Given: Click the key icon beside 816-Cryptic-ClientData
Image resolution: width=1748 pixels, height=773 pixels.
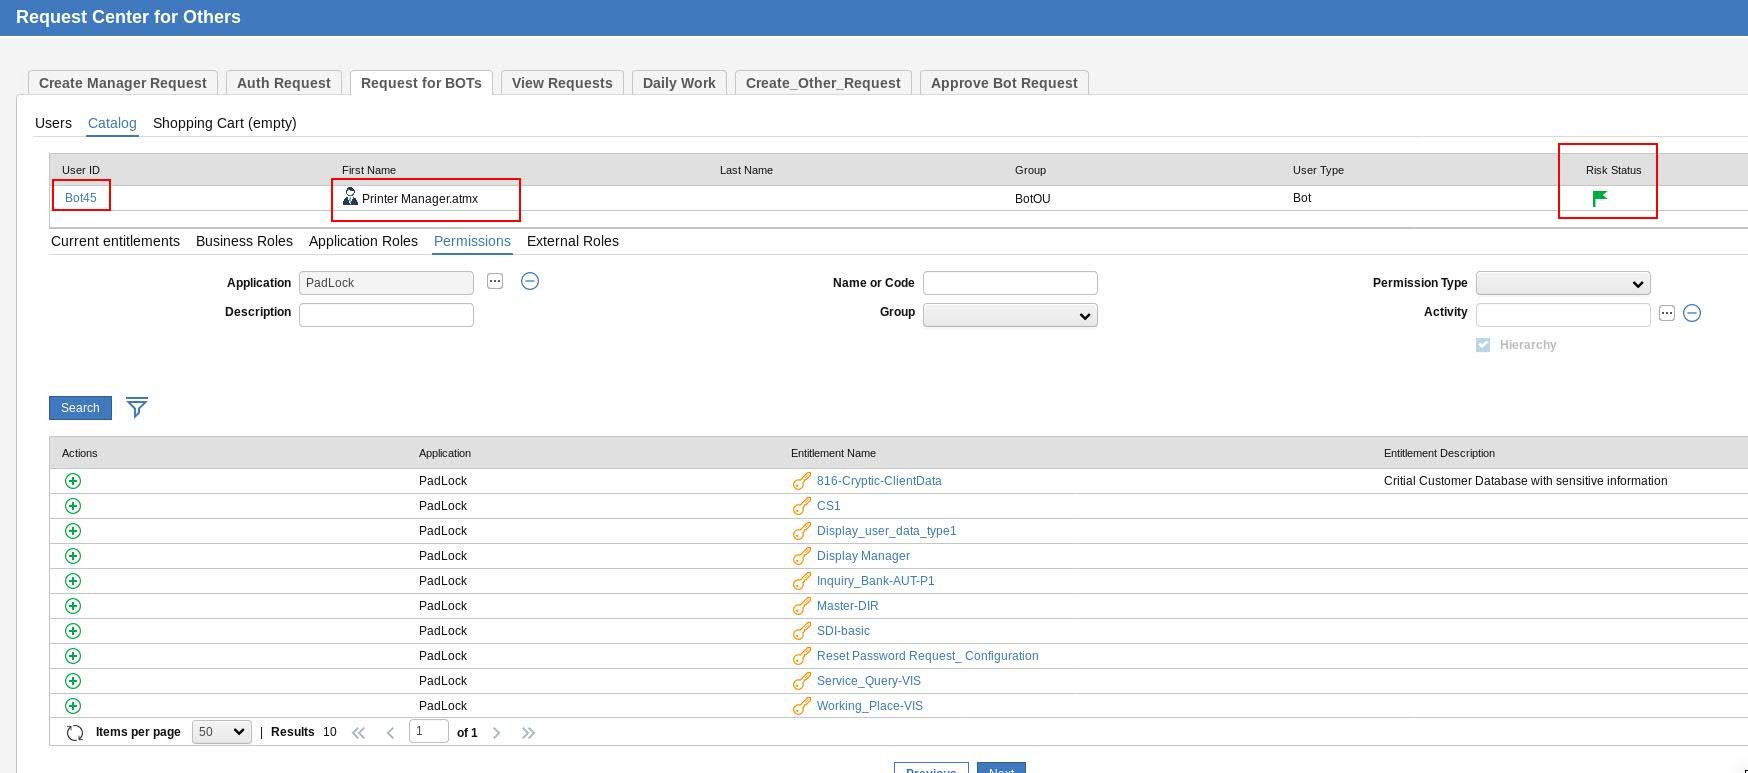Looking at the screenshot, I should 802,481.
